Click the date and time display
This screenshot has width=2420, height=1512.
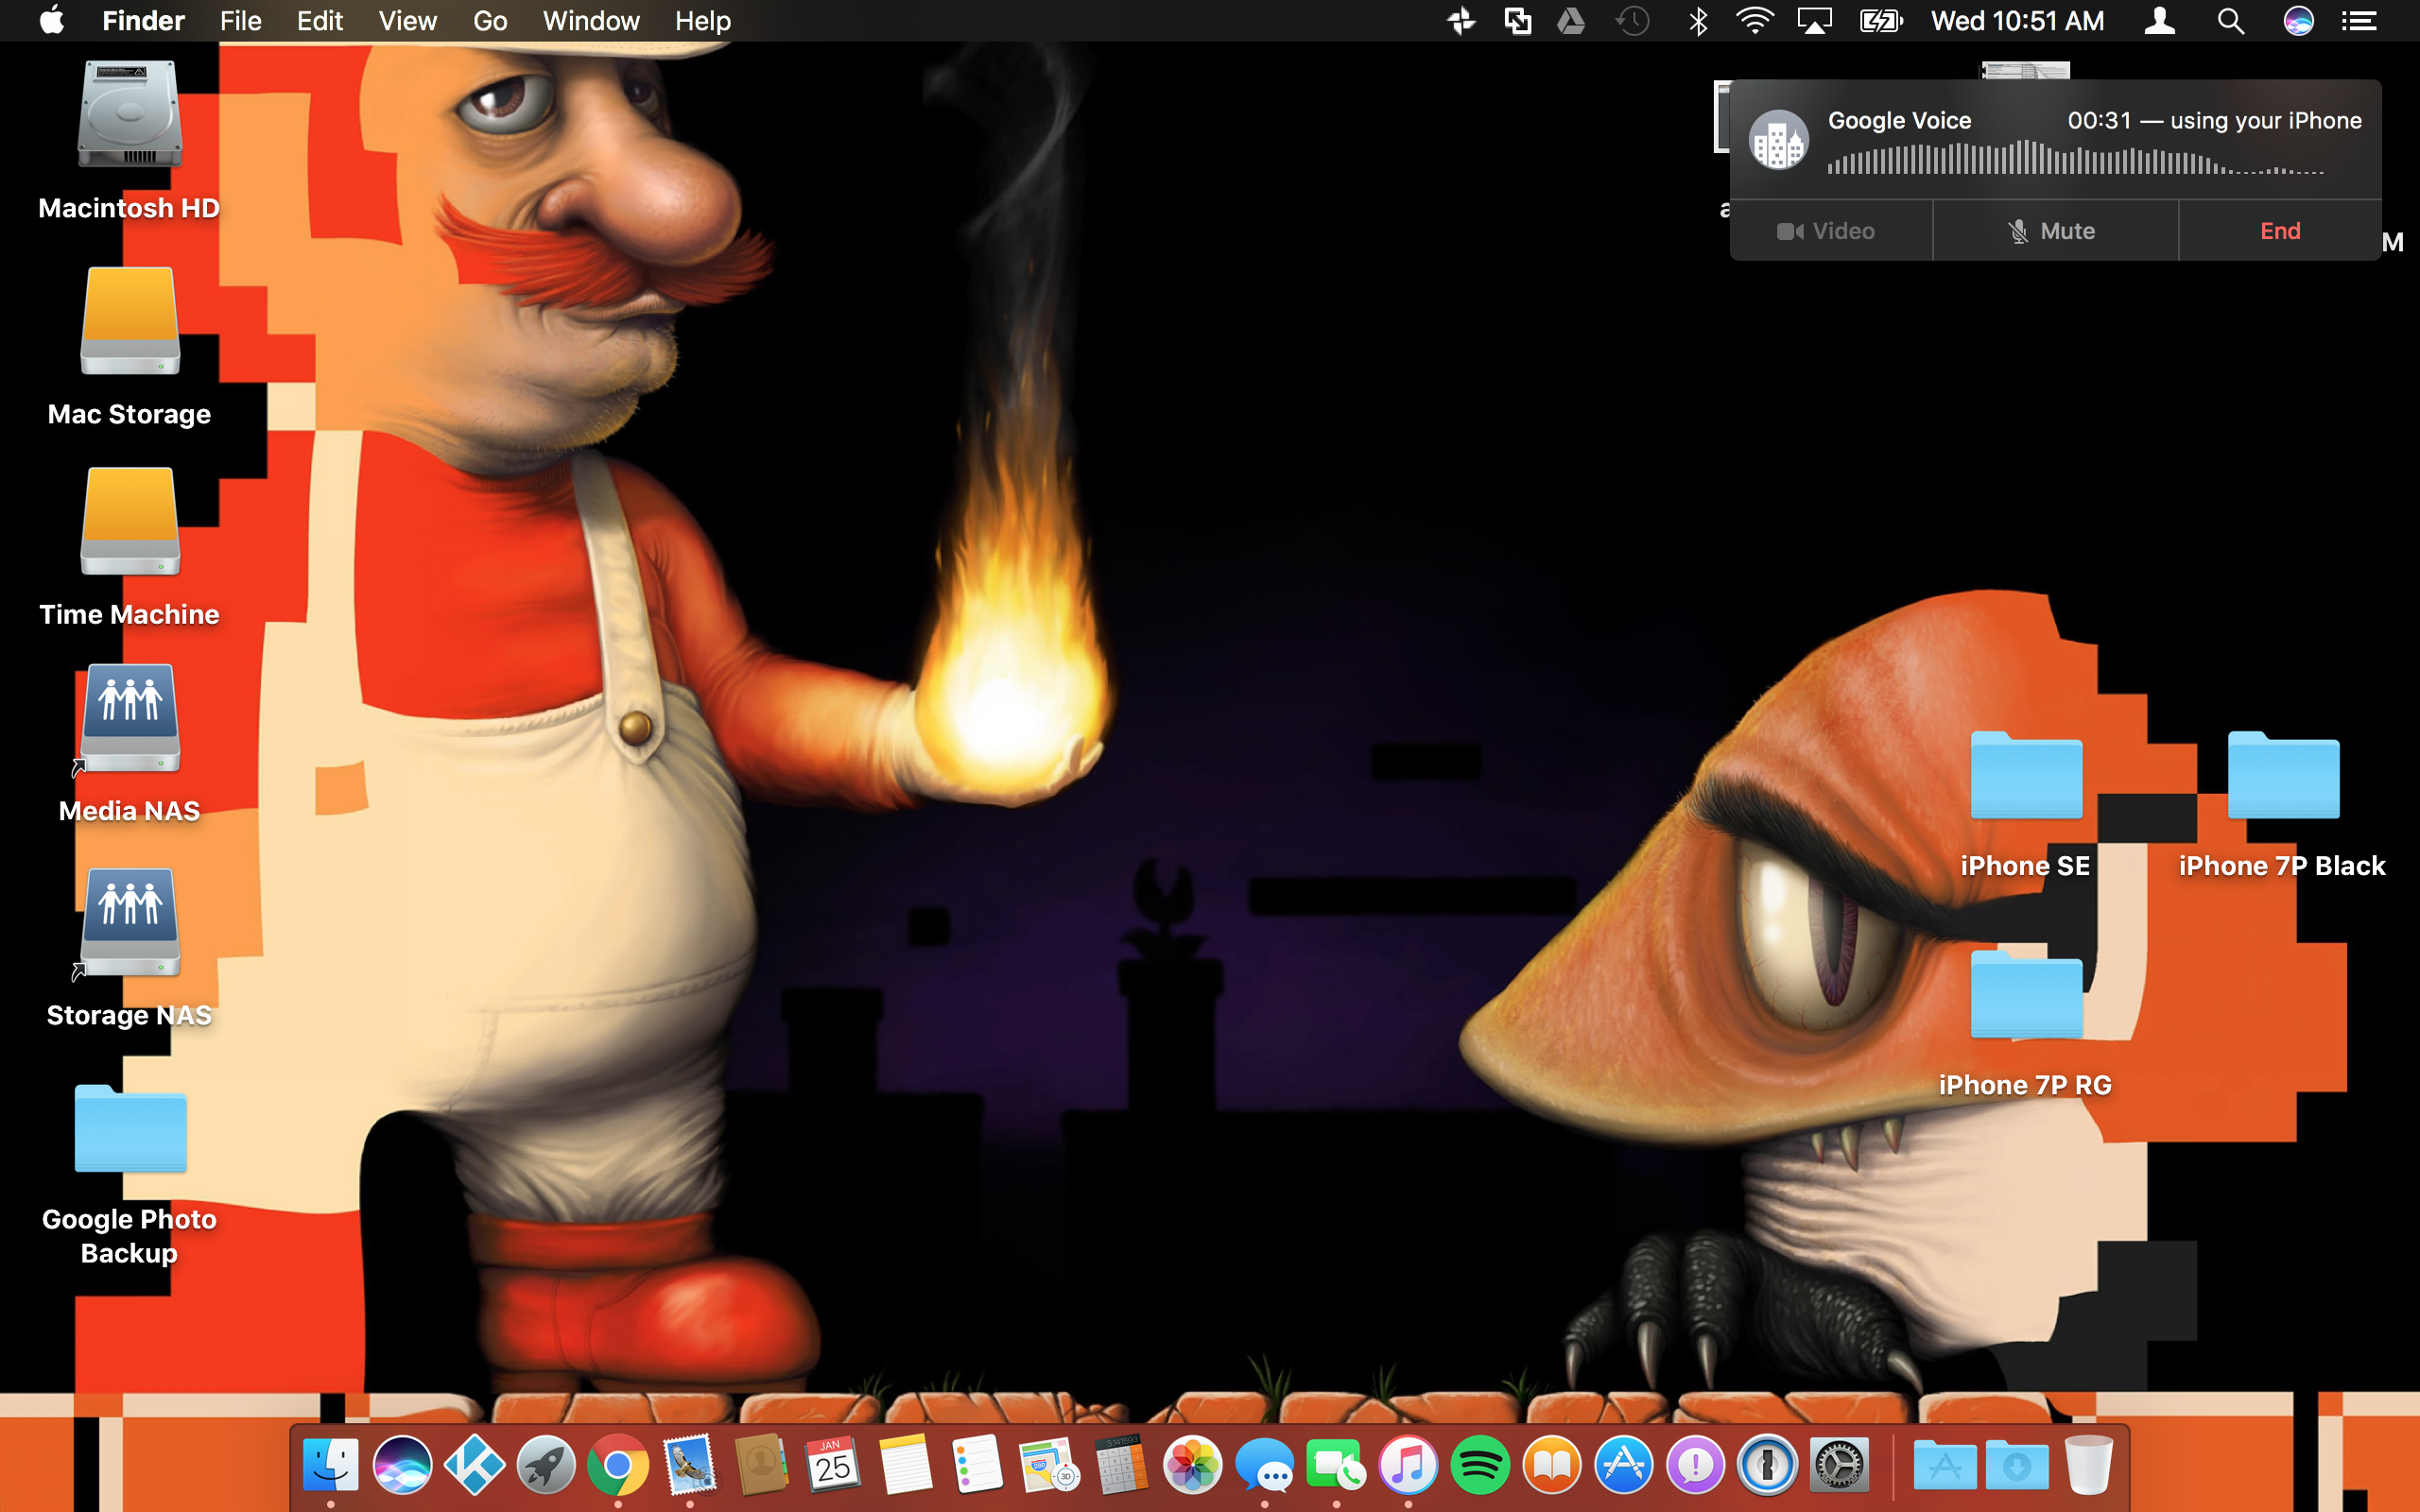2017,21
